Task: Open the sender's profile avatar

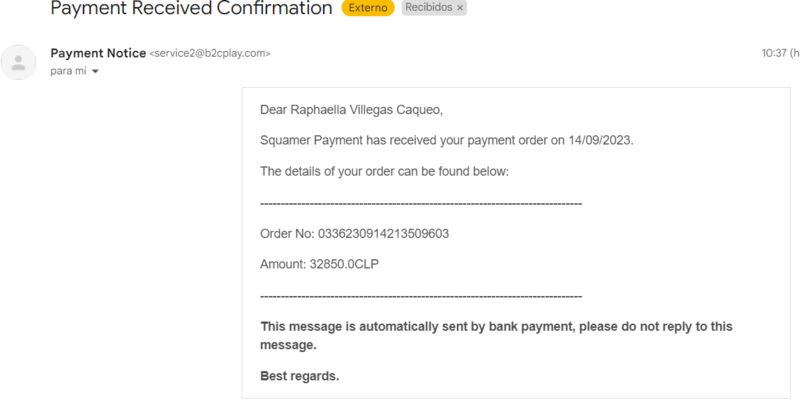Action: point(18,62)
